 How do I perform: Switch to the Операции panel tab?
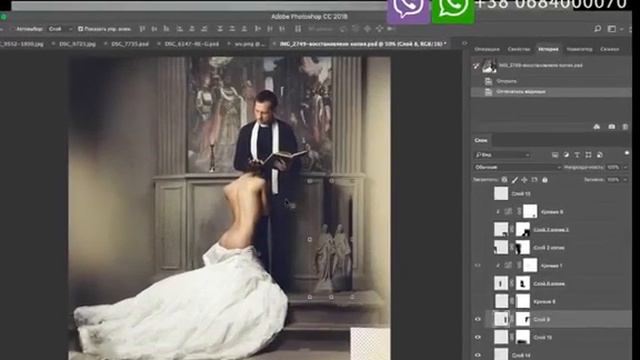487,49
